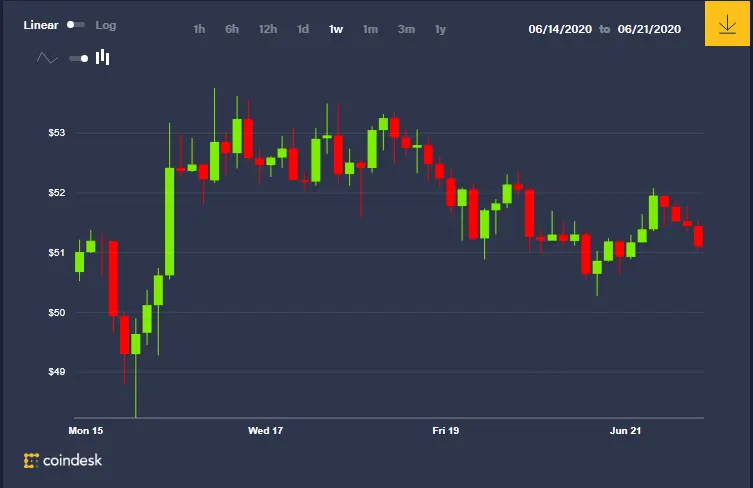Switch to the 1m time range

pyautogui.click(x=370, y=29)
